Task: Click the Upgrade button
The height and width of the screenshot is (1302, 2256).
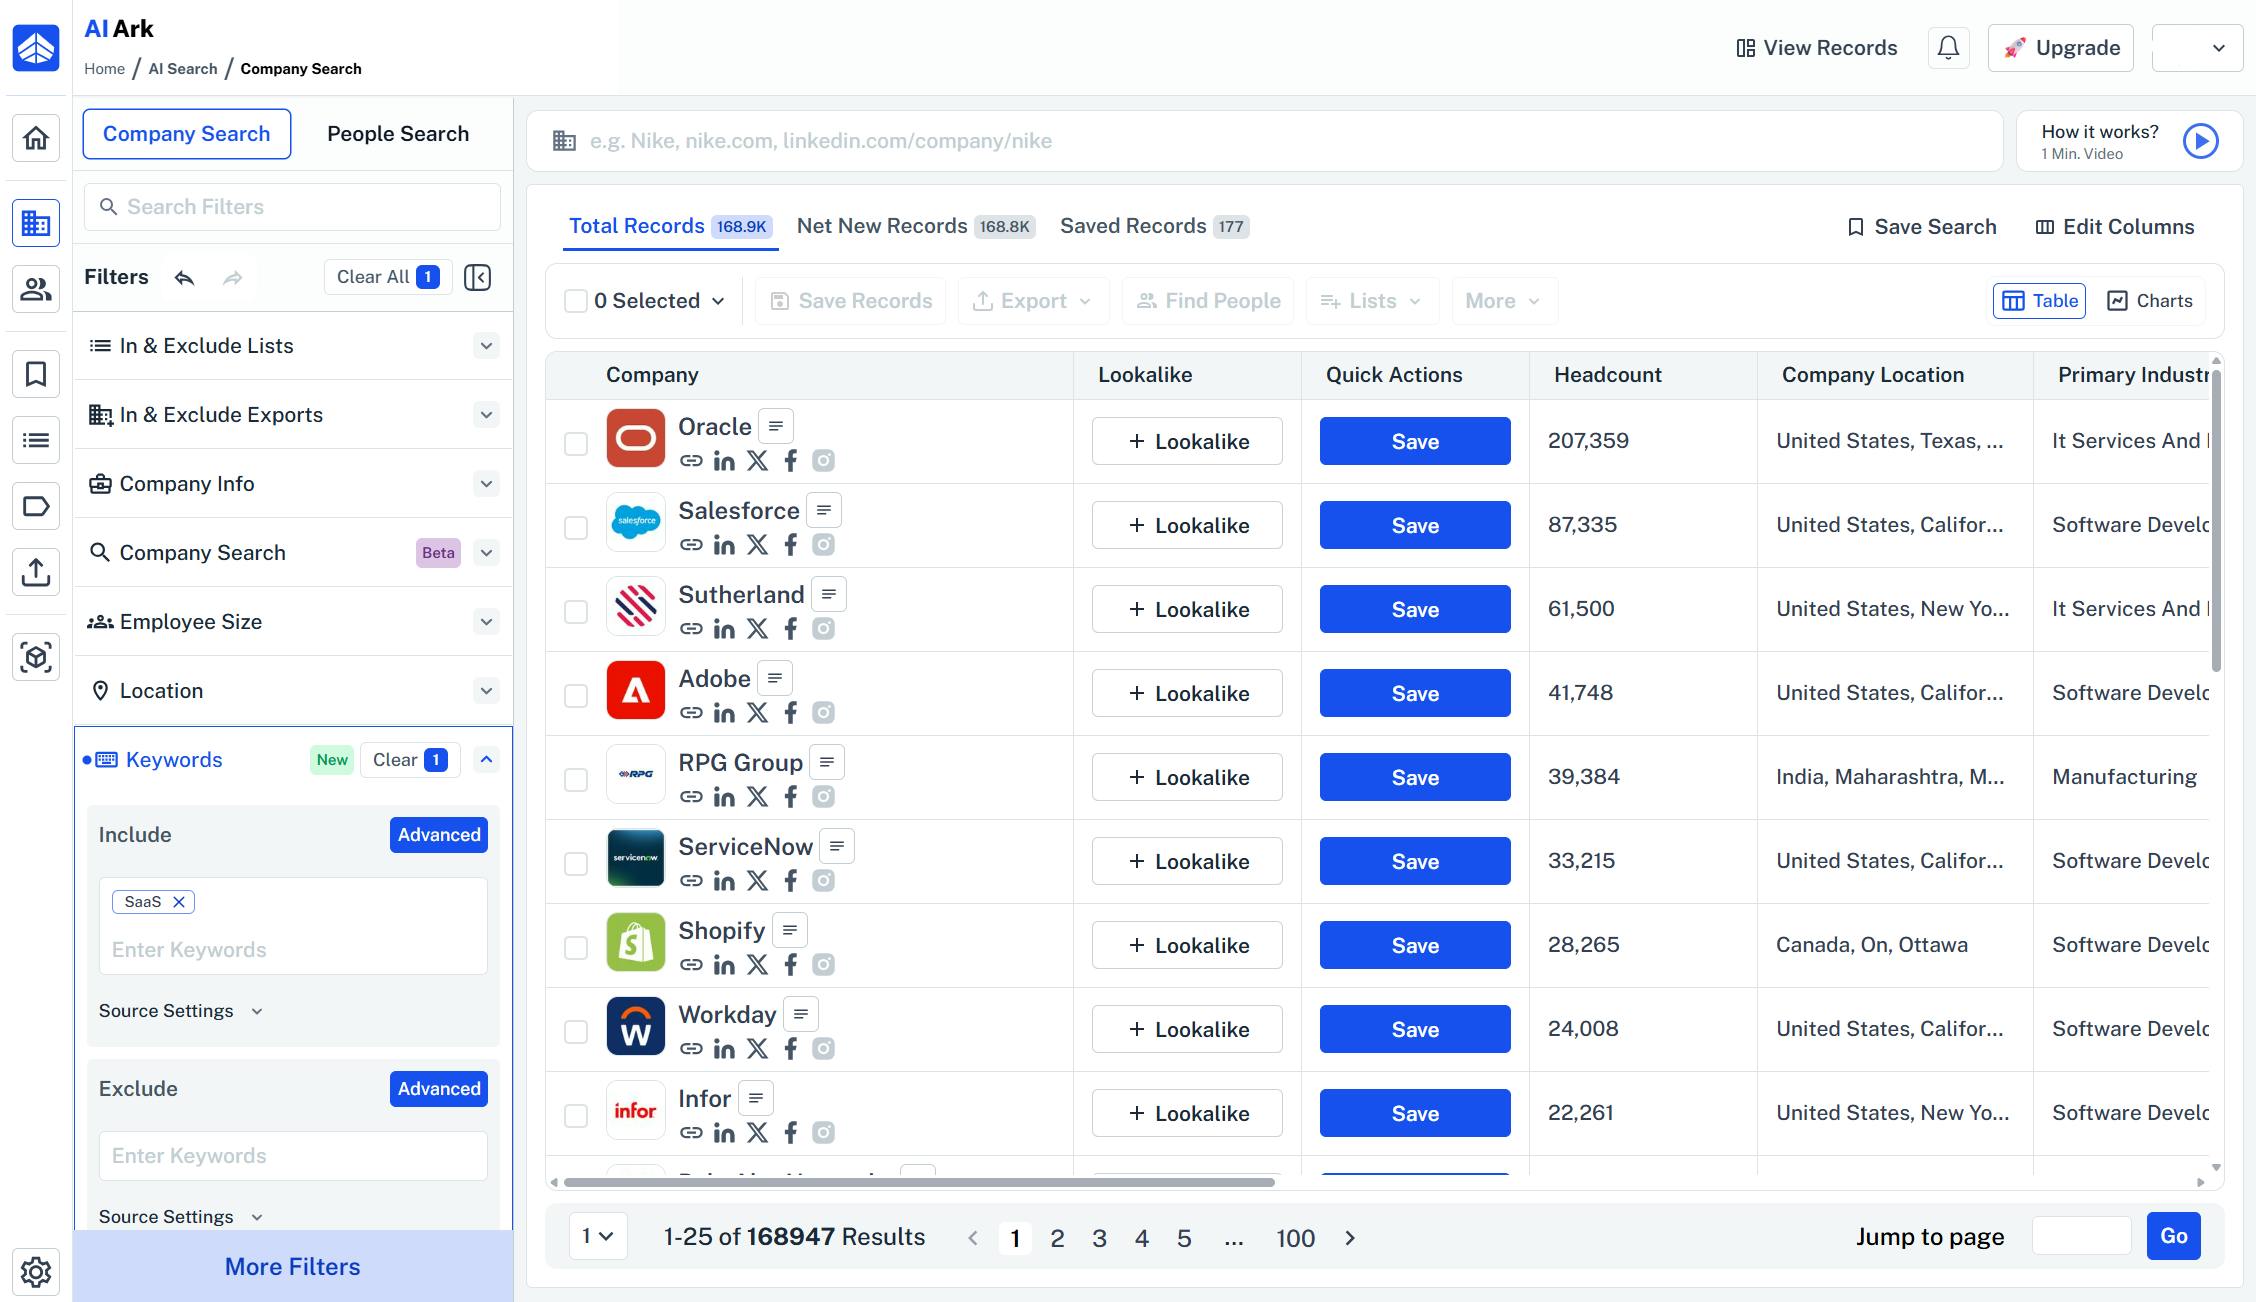Action: coord(2061,48)
